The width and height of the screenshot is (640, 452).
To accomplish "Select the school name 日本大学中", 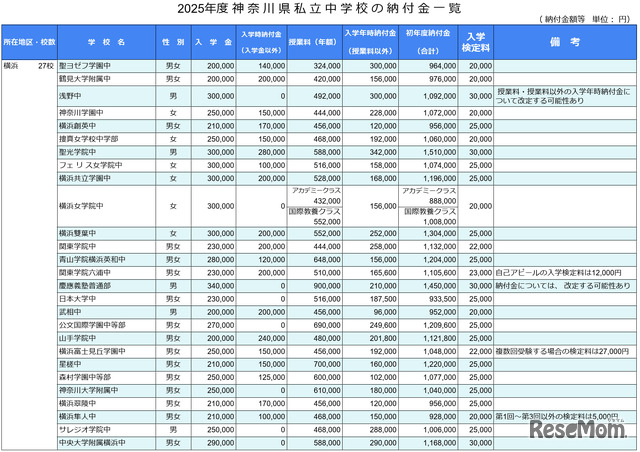I will [78, 298].
